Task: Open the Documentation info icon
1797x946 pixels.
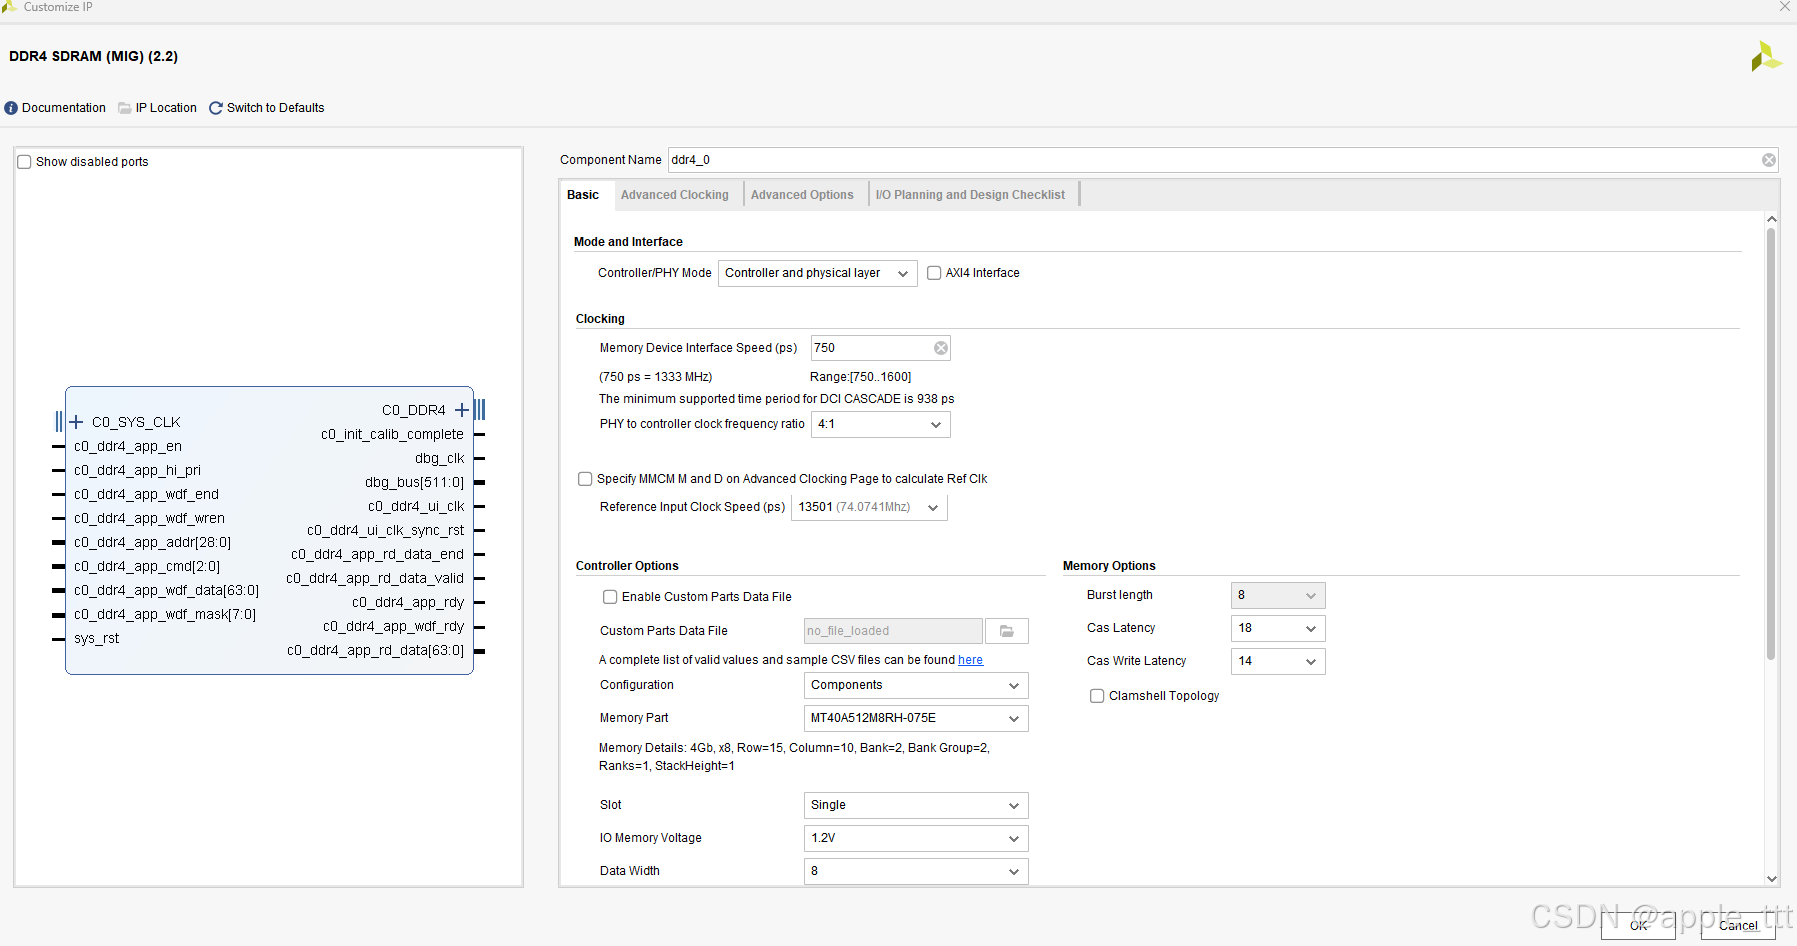Action: 11,108
